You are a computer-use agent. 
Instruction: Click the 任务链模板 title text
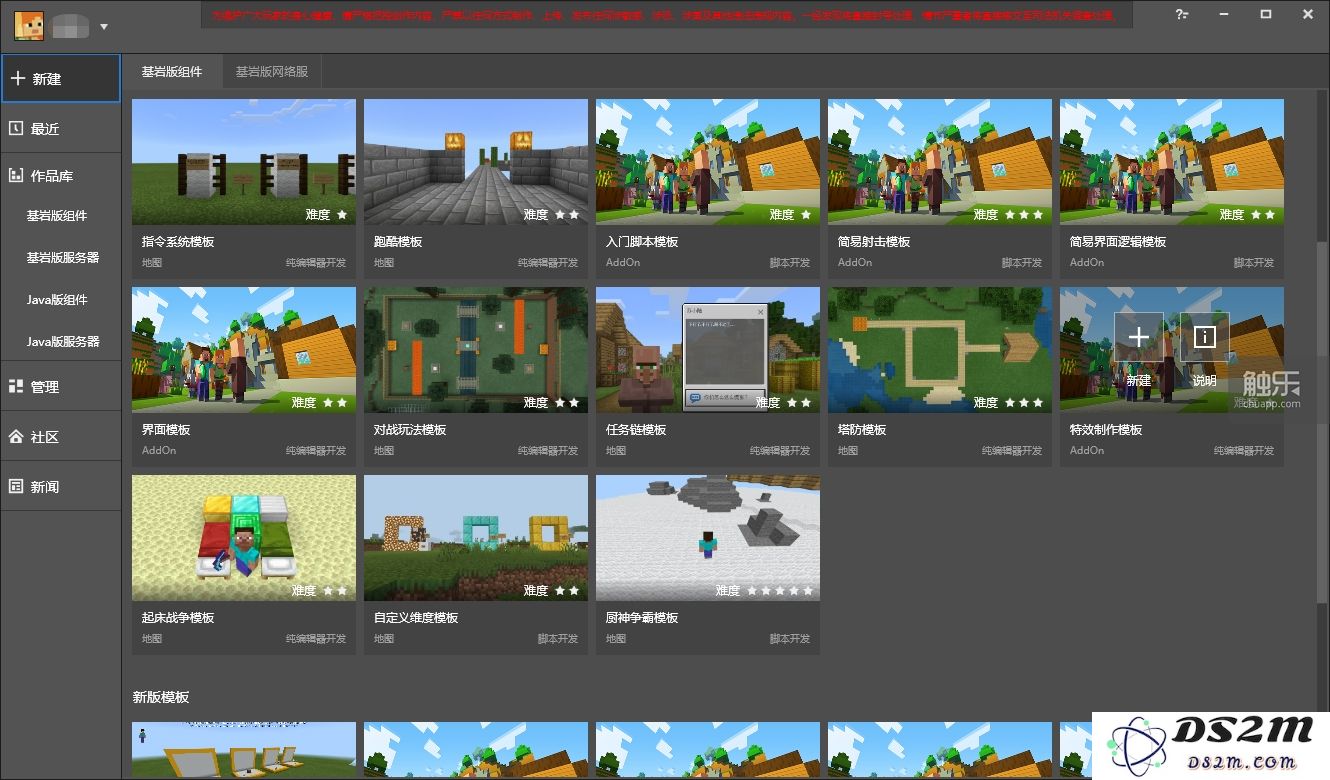(636, 430)
